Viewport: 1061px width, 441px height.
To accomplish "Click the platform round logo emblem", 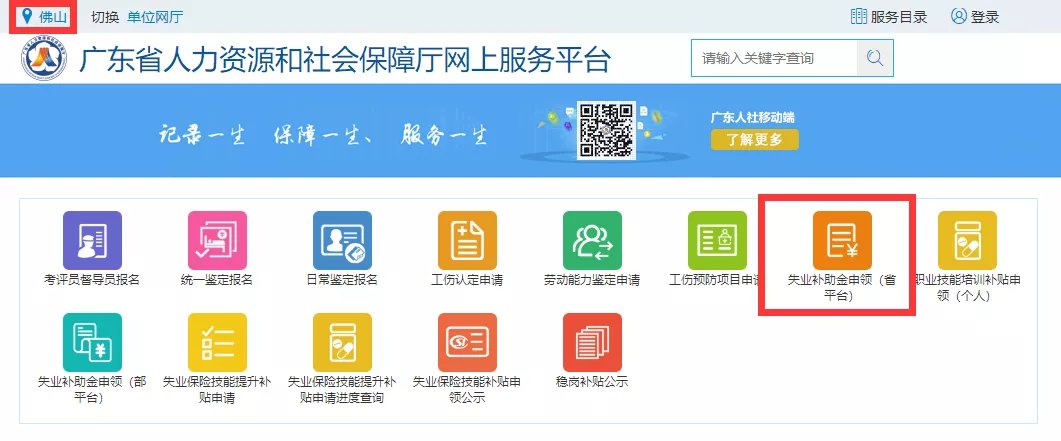I will tap(44, 59).
